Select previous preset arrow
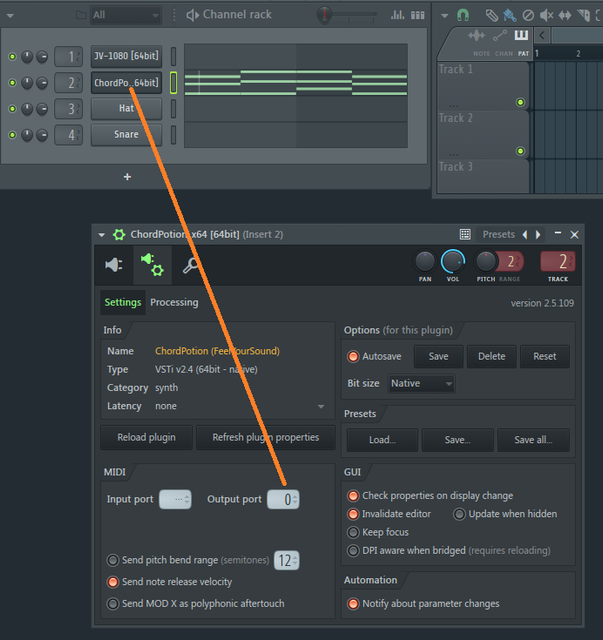 pyautogui.click(x=525, y=235)
